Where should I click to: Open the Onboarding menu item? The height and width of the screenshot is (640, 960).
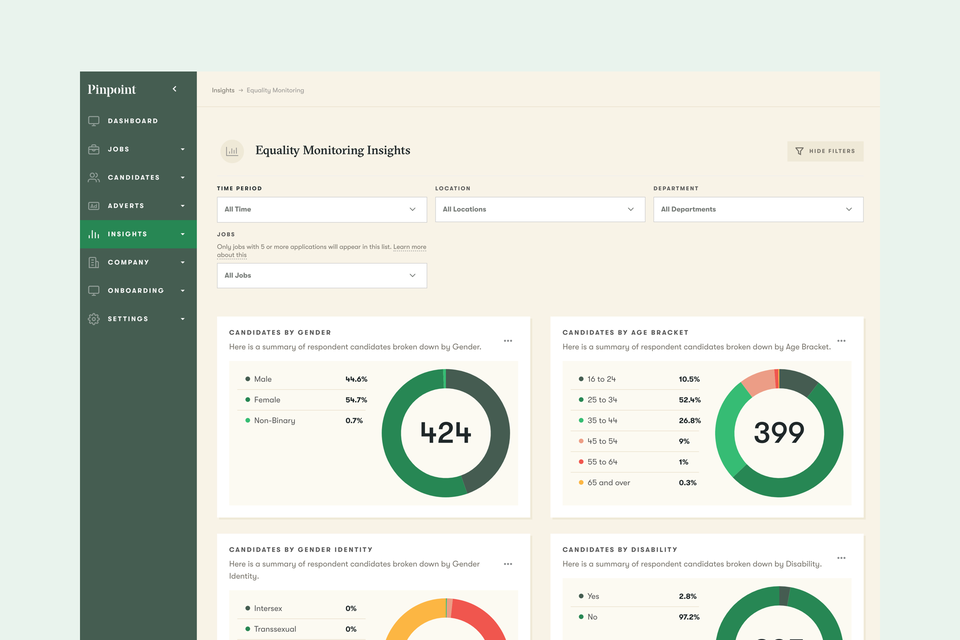point(138,290)
